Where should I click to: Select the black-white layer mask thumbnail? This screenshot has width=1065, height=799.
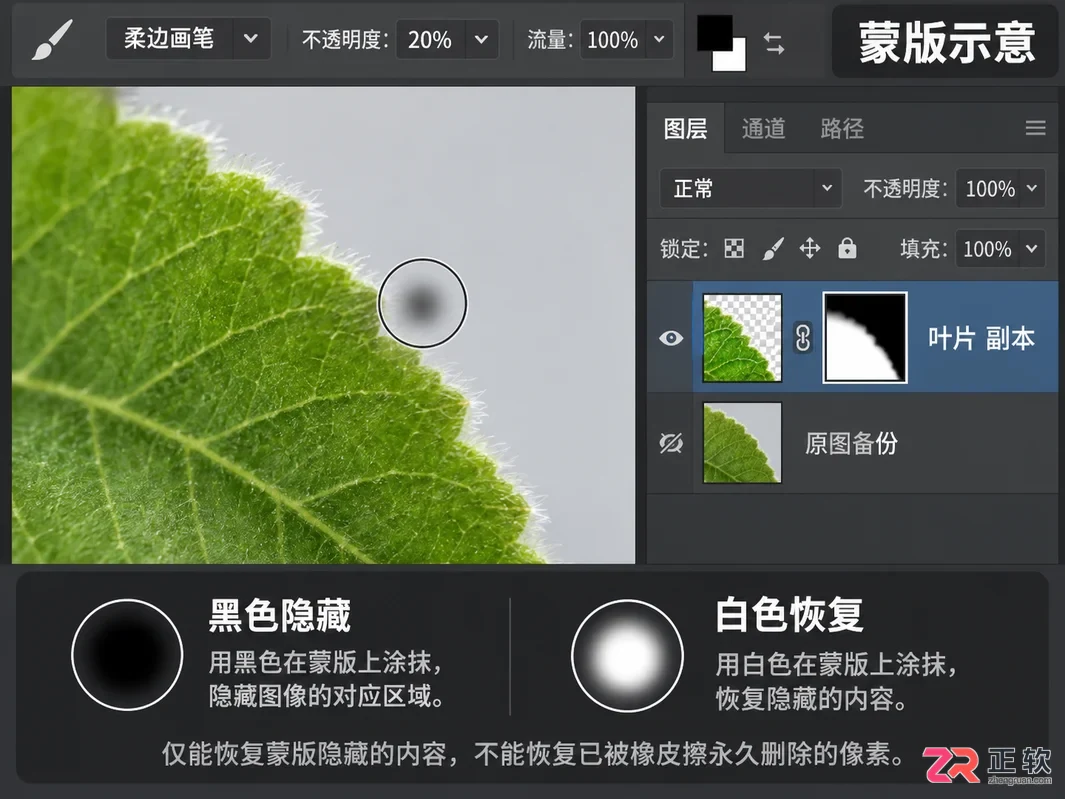coord(865,338)
